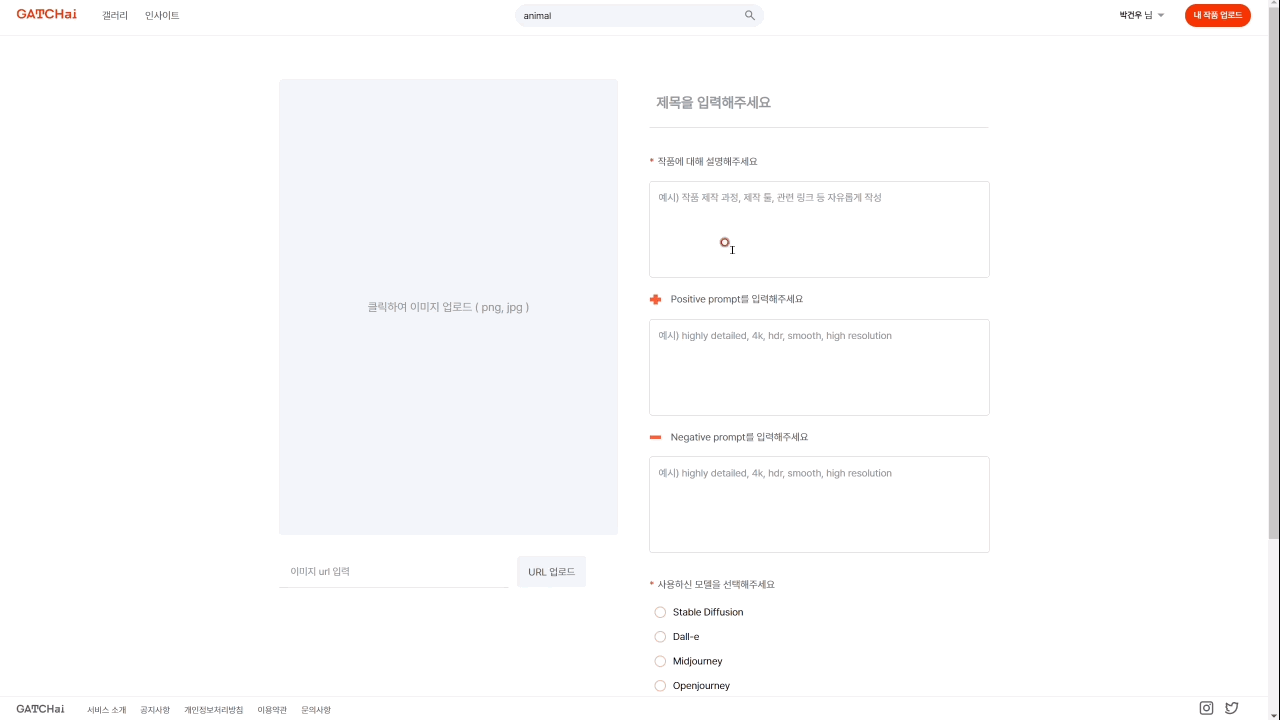Click the GATCHai logo in header
Screen dimensions: 1280x720
[46, 15]
